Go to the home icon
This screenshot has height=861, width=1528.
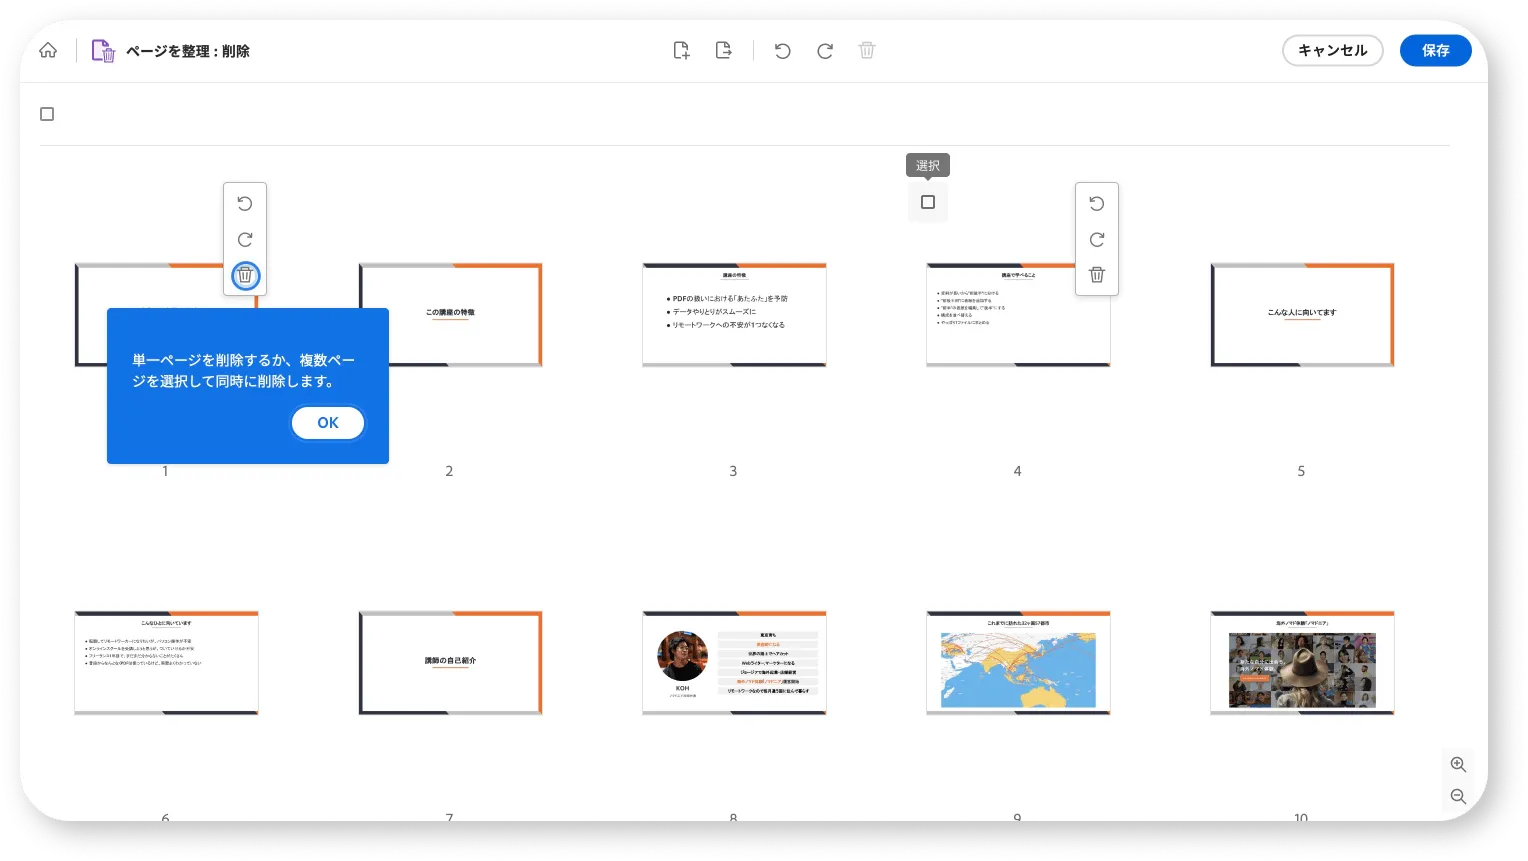coord(48,50)
